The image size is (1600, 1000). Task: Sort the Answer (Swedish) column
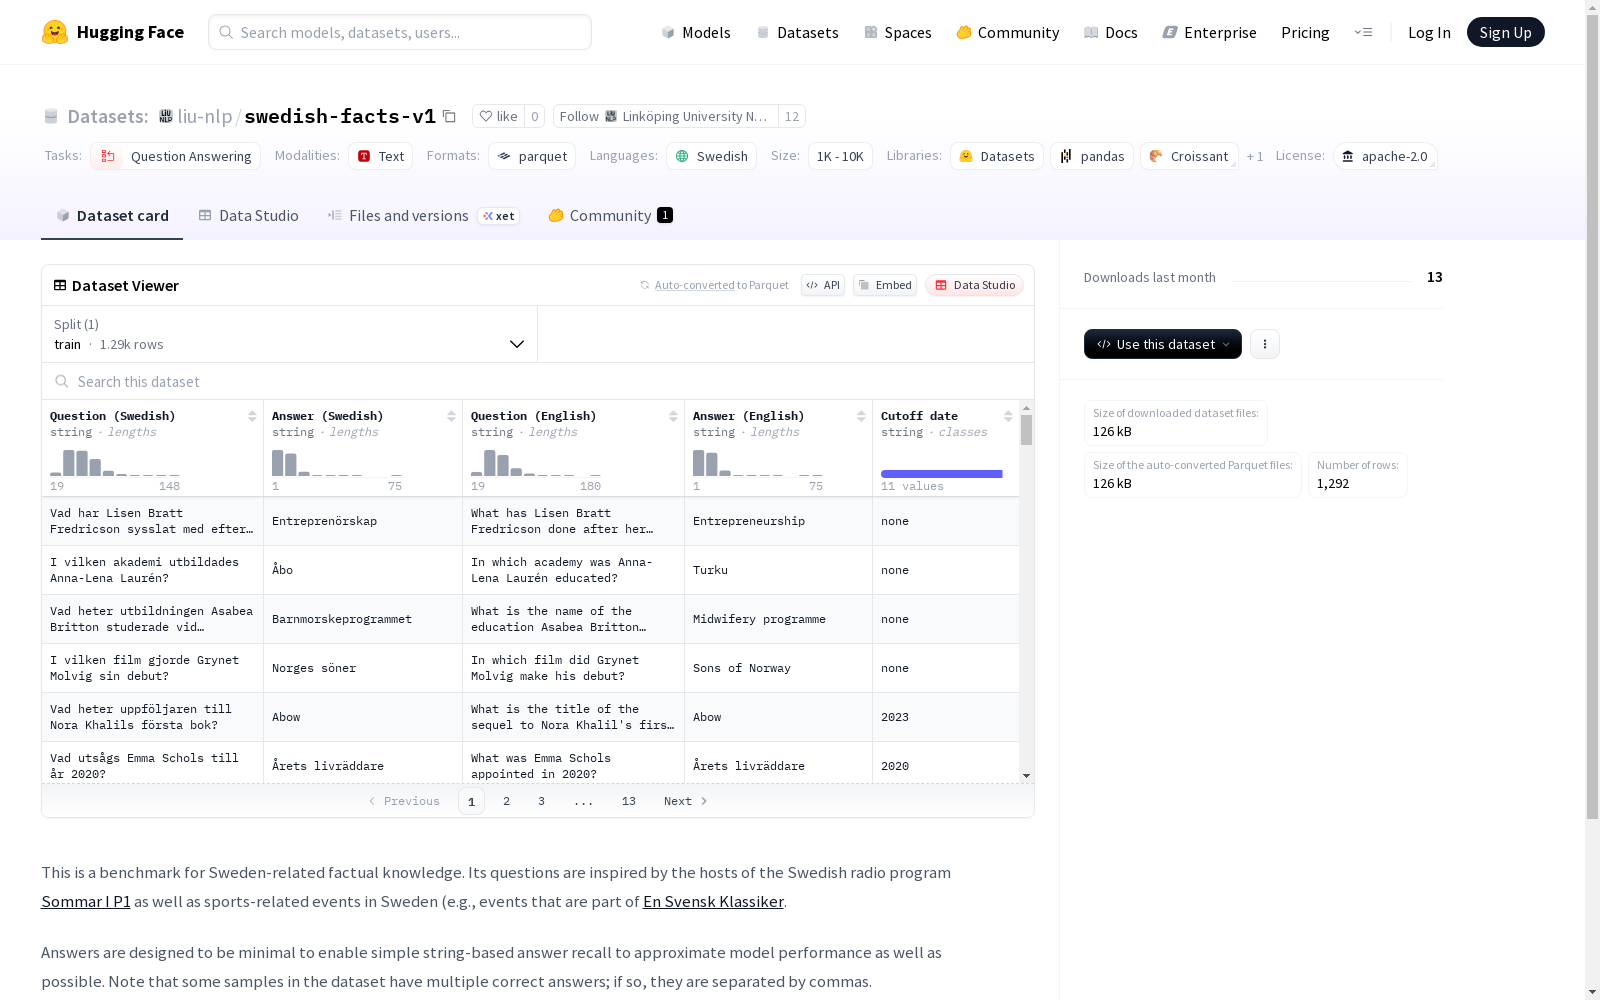pyautogui.click(x=451, y=416)
